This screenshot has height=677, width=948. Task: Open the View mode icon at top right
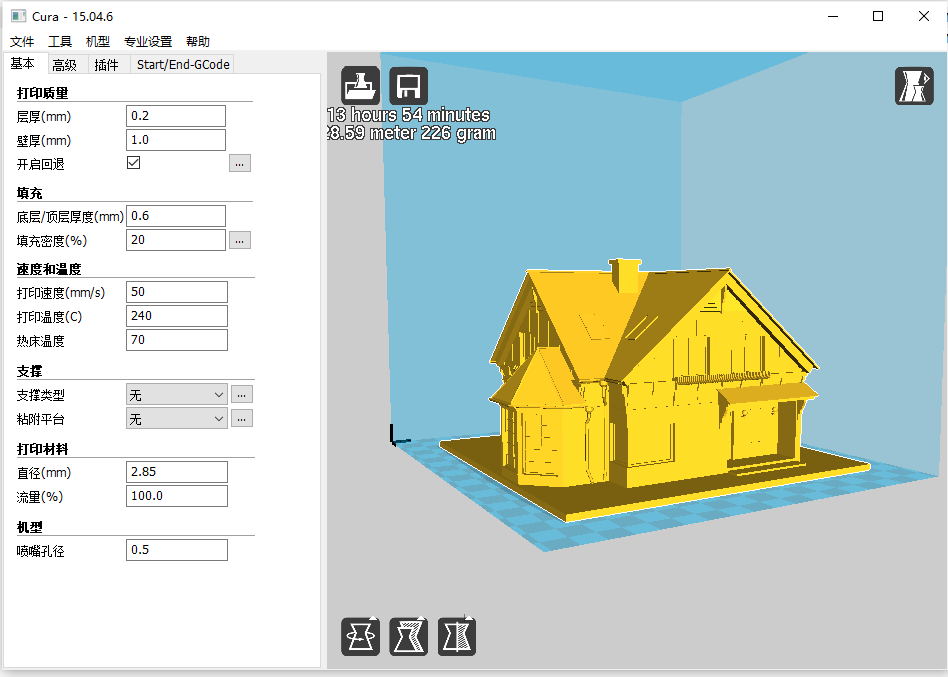913,86
